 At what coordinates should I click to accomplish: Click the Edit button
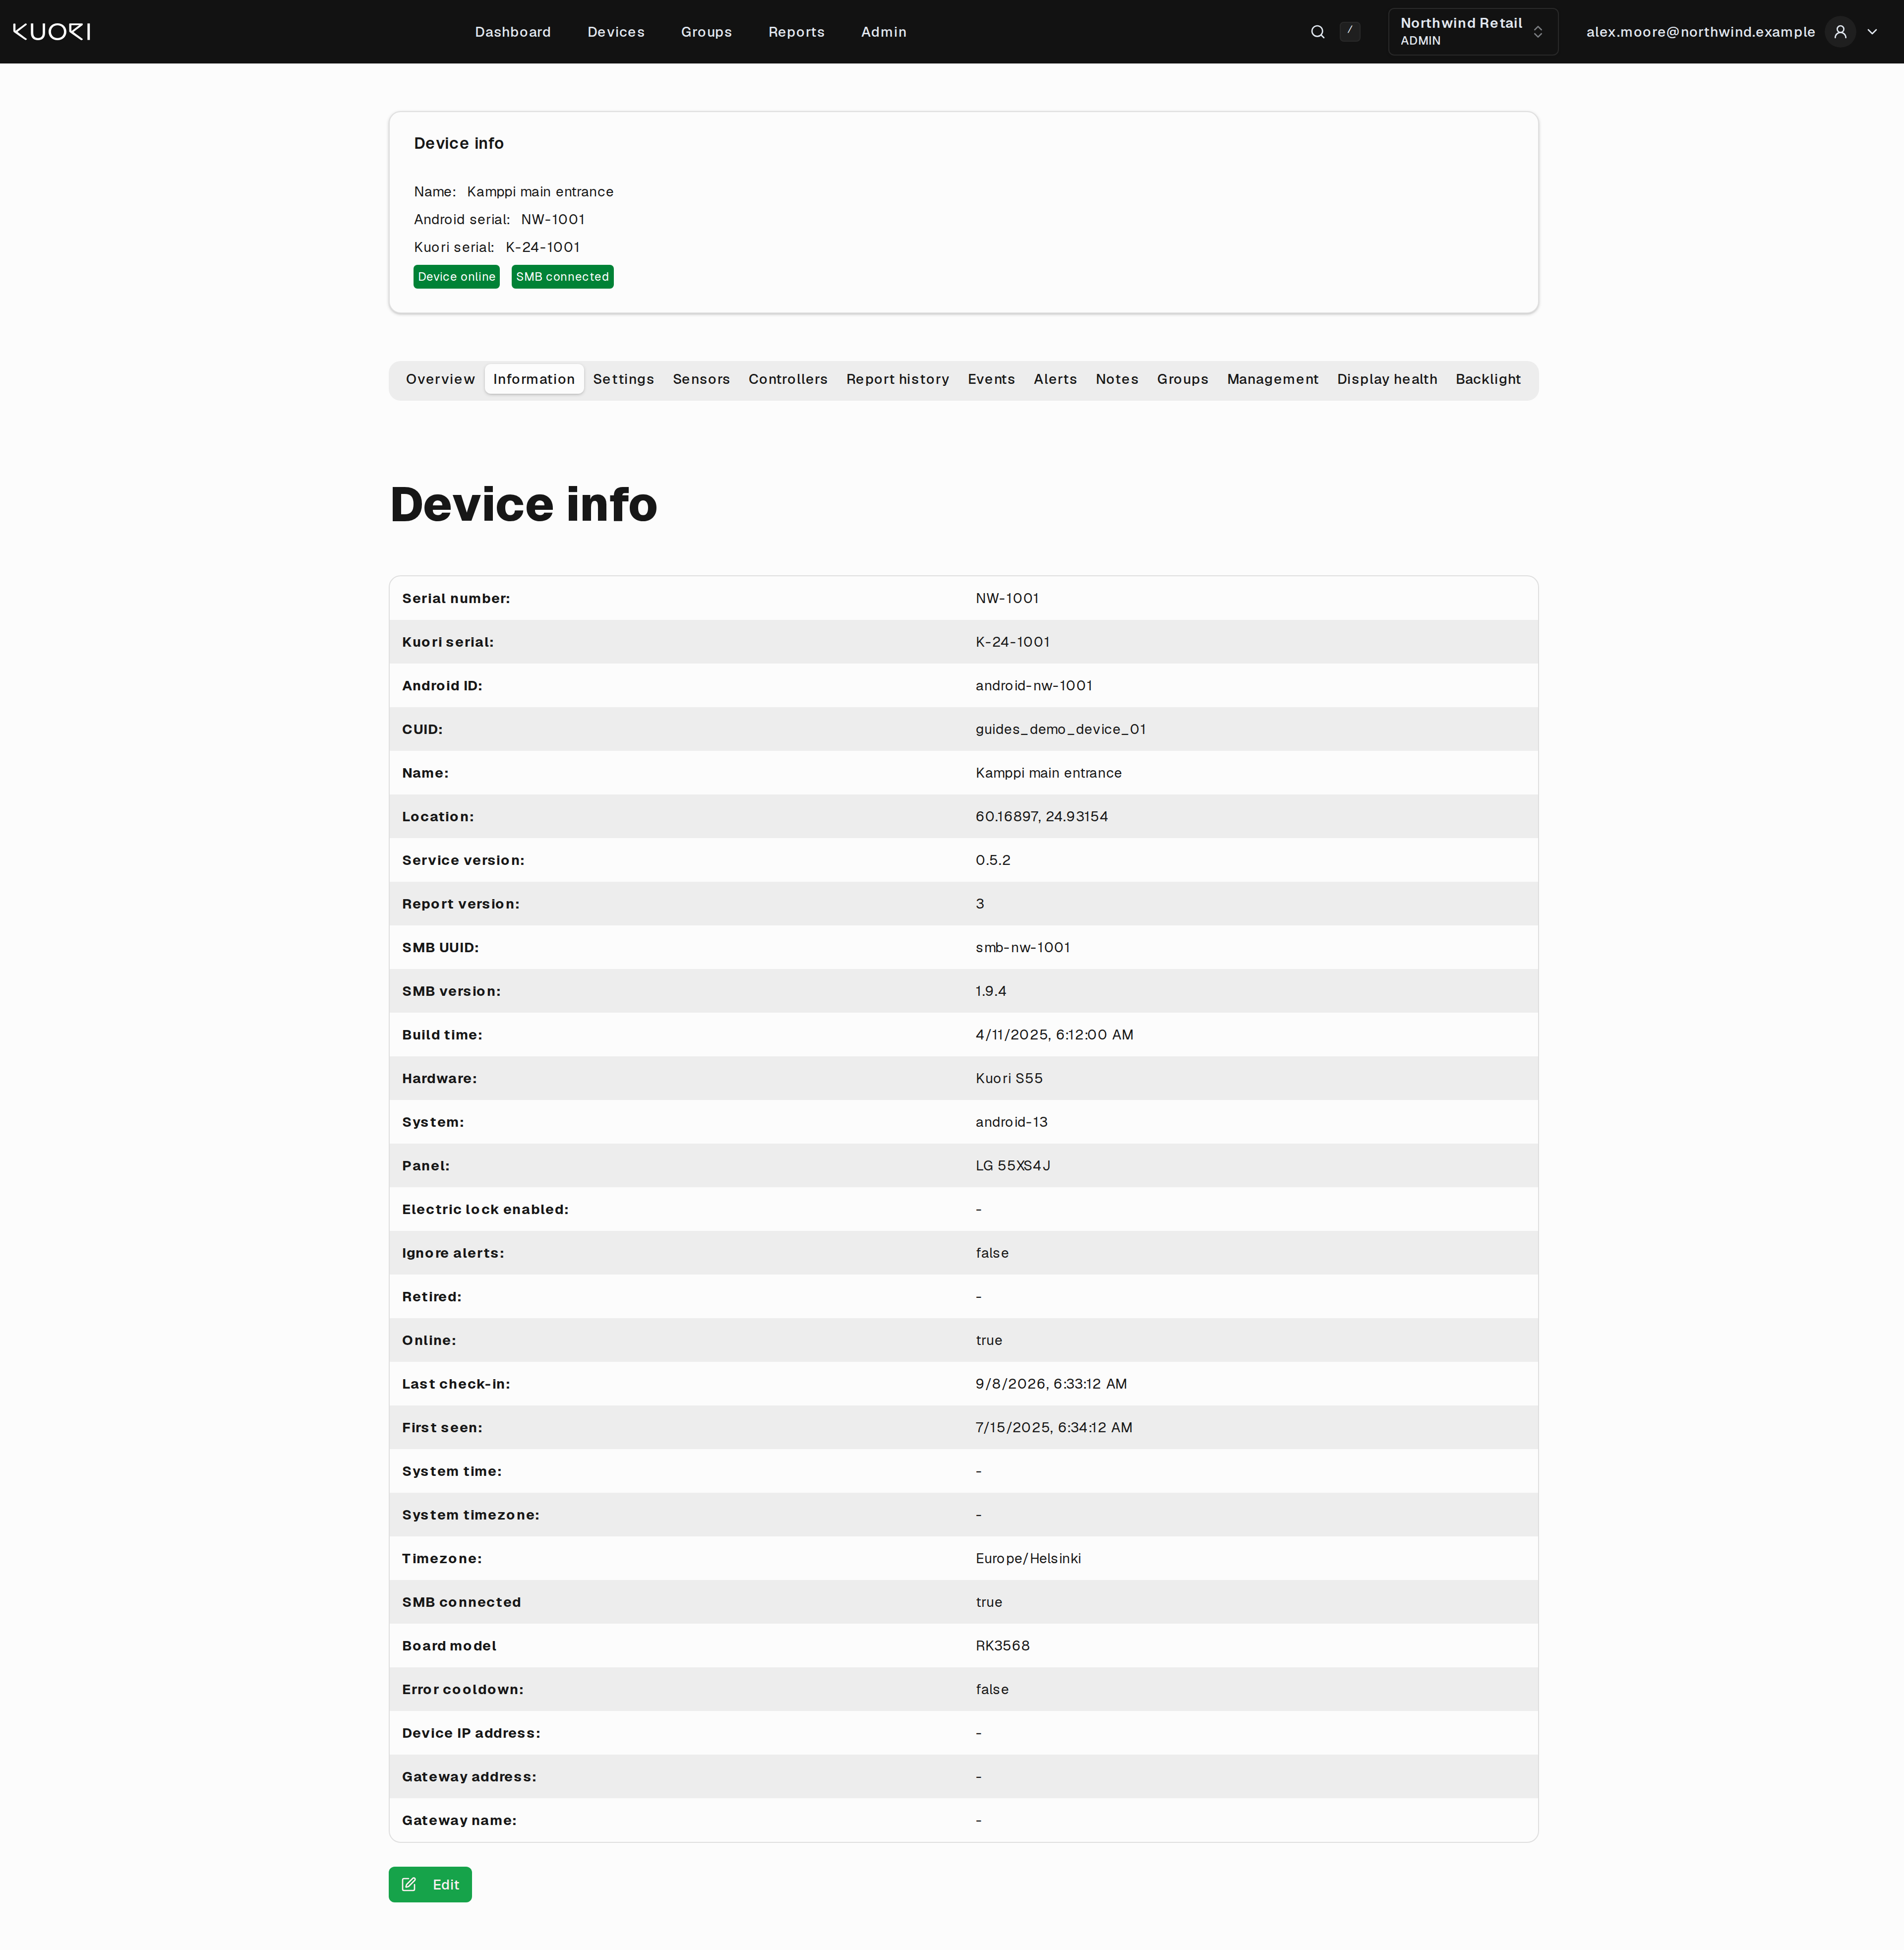pos(430,1886)
